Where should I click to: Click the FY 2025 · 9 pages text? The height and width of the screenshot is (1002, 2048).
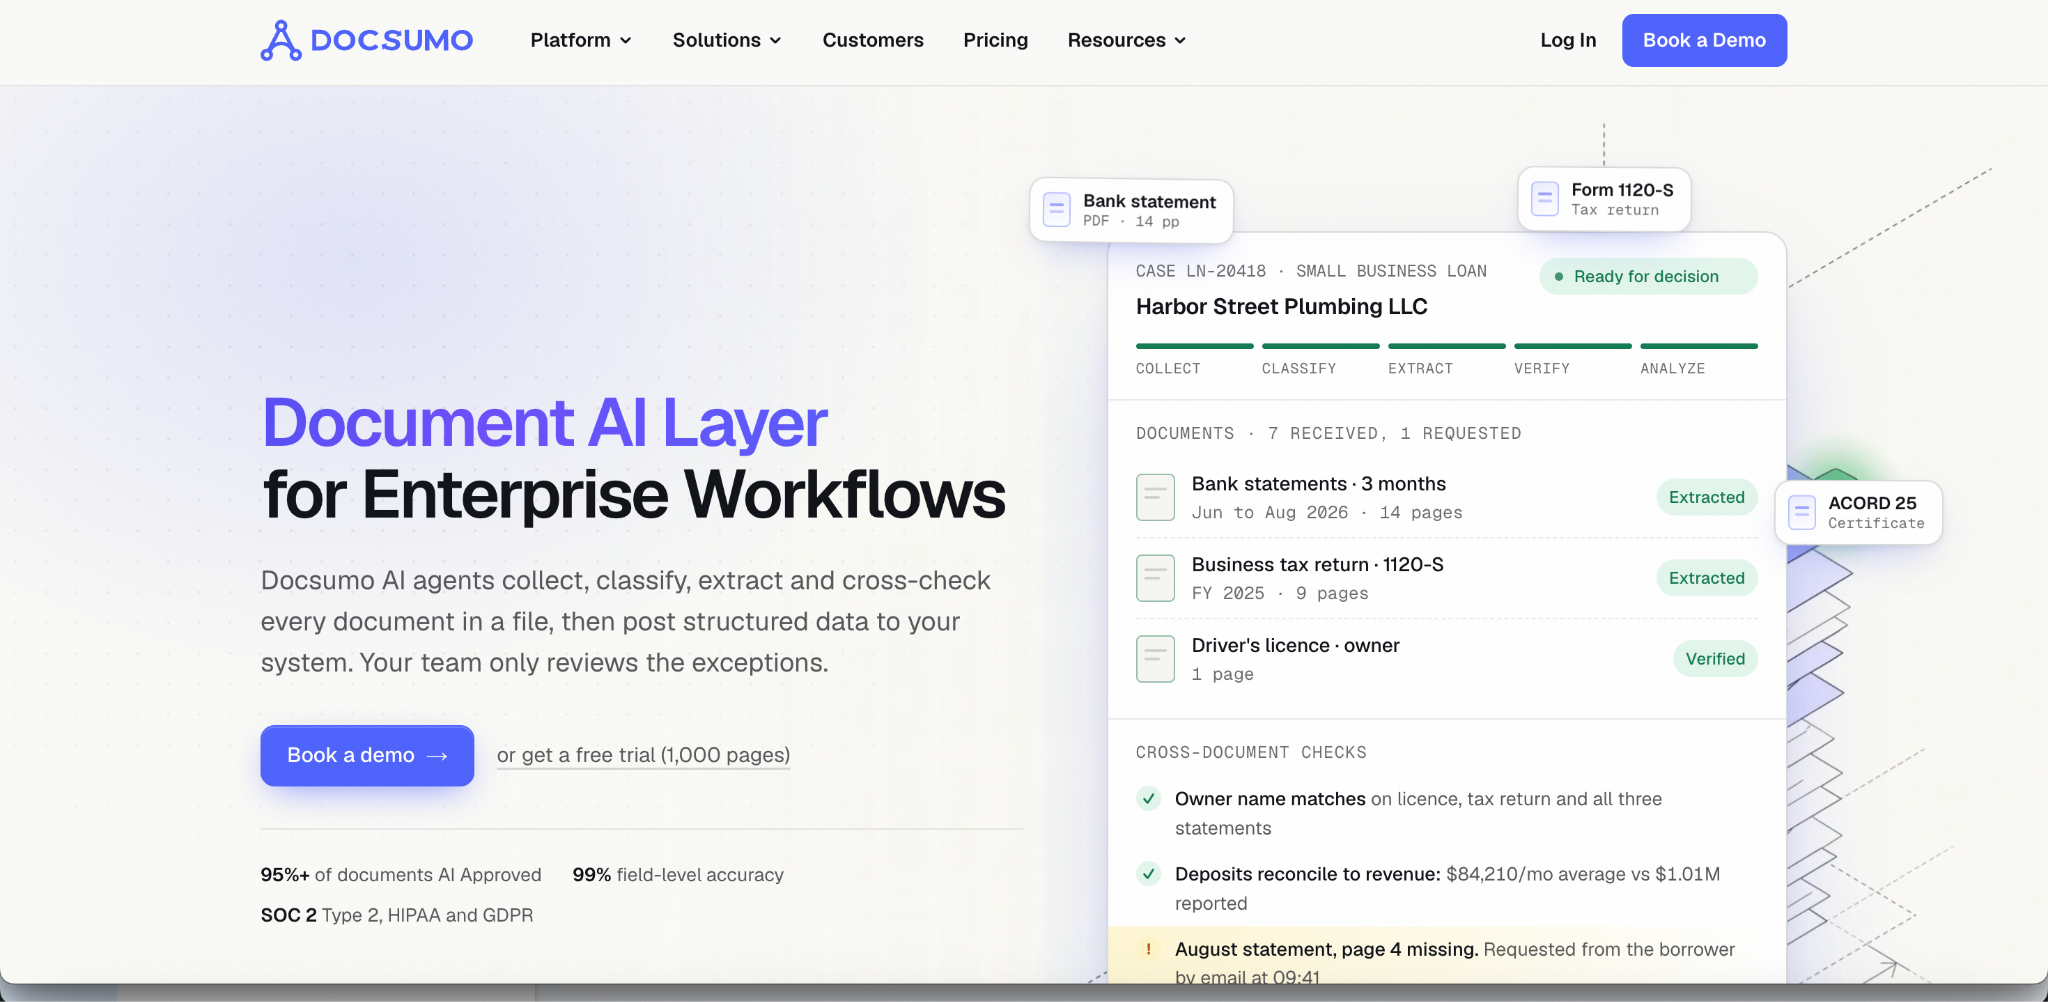[x=1280, y=594]
